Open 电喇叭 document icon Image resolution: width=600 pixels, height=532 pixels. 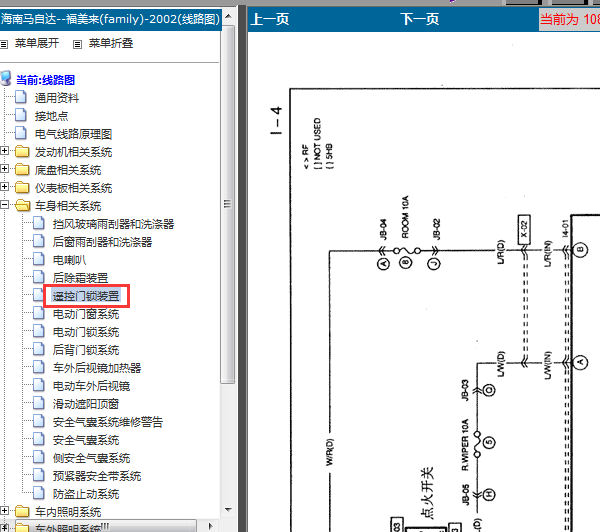click(x=39, y=259)
